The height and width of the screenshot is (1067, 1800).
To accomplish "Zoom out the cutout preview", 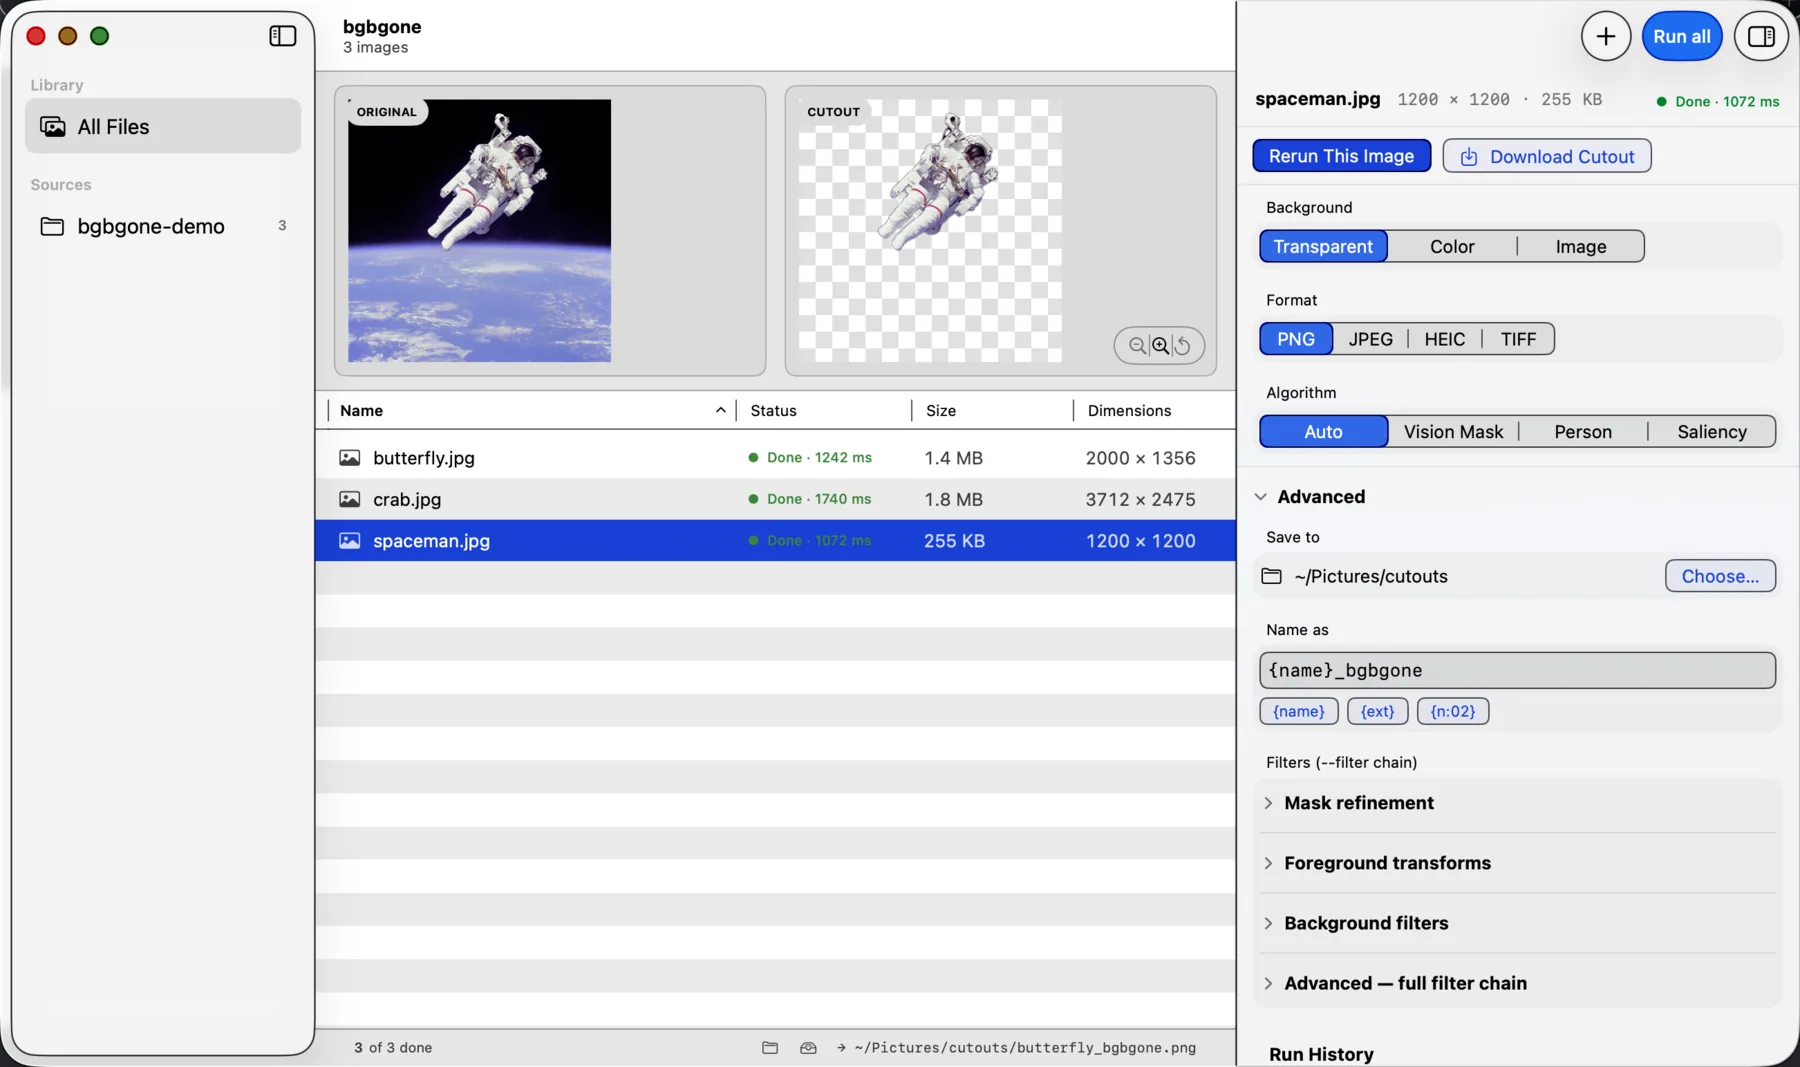I will [x=1137, y=346].
